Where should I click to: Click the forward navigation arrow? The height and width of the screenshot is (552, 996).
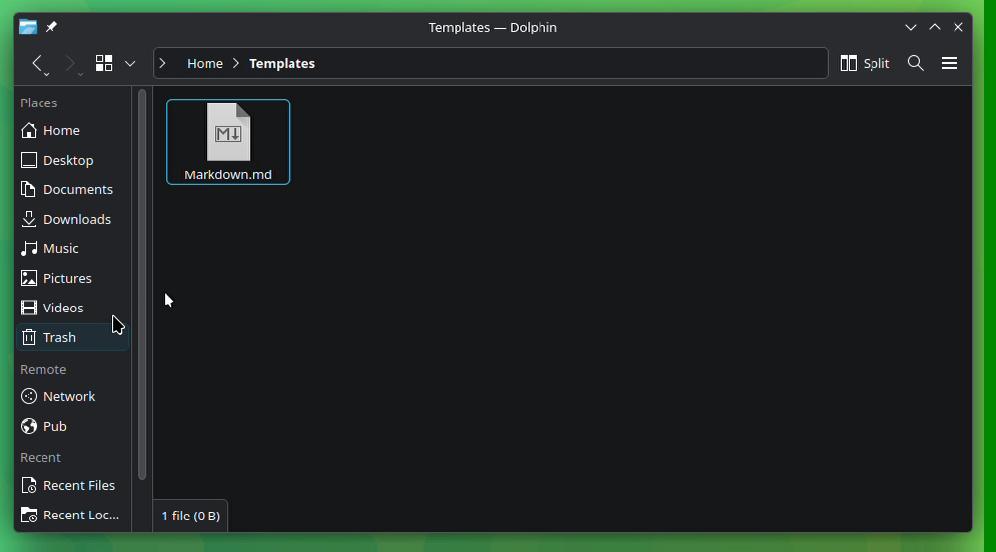coord(71,64)
